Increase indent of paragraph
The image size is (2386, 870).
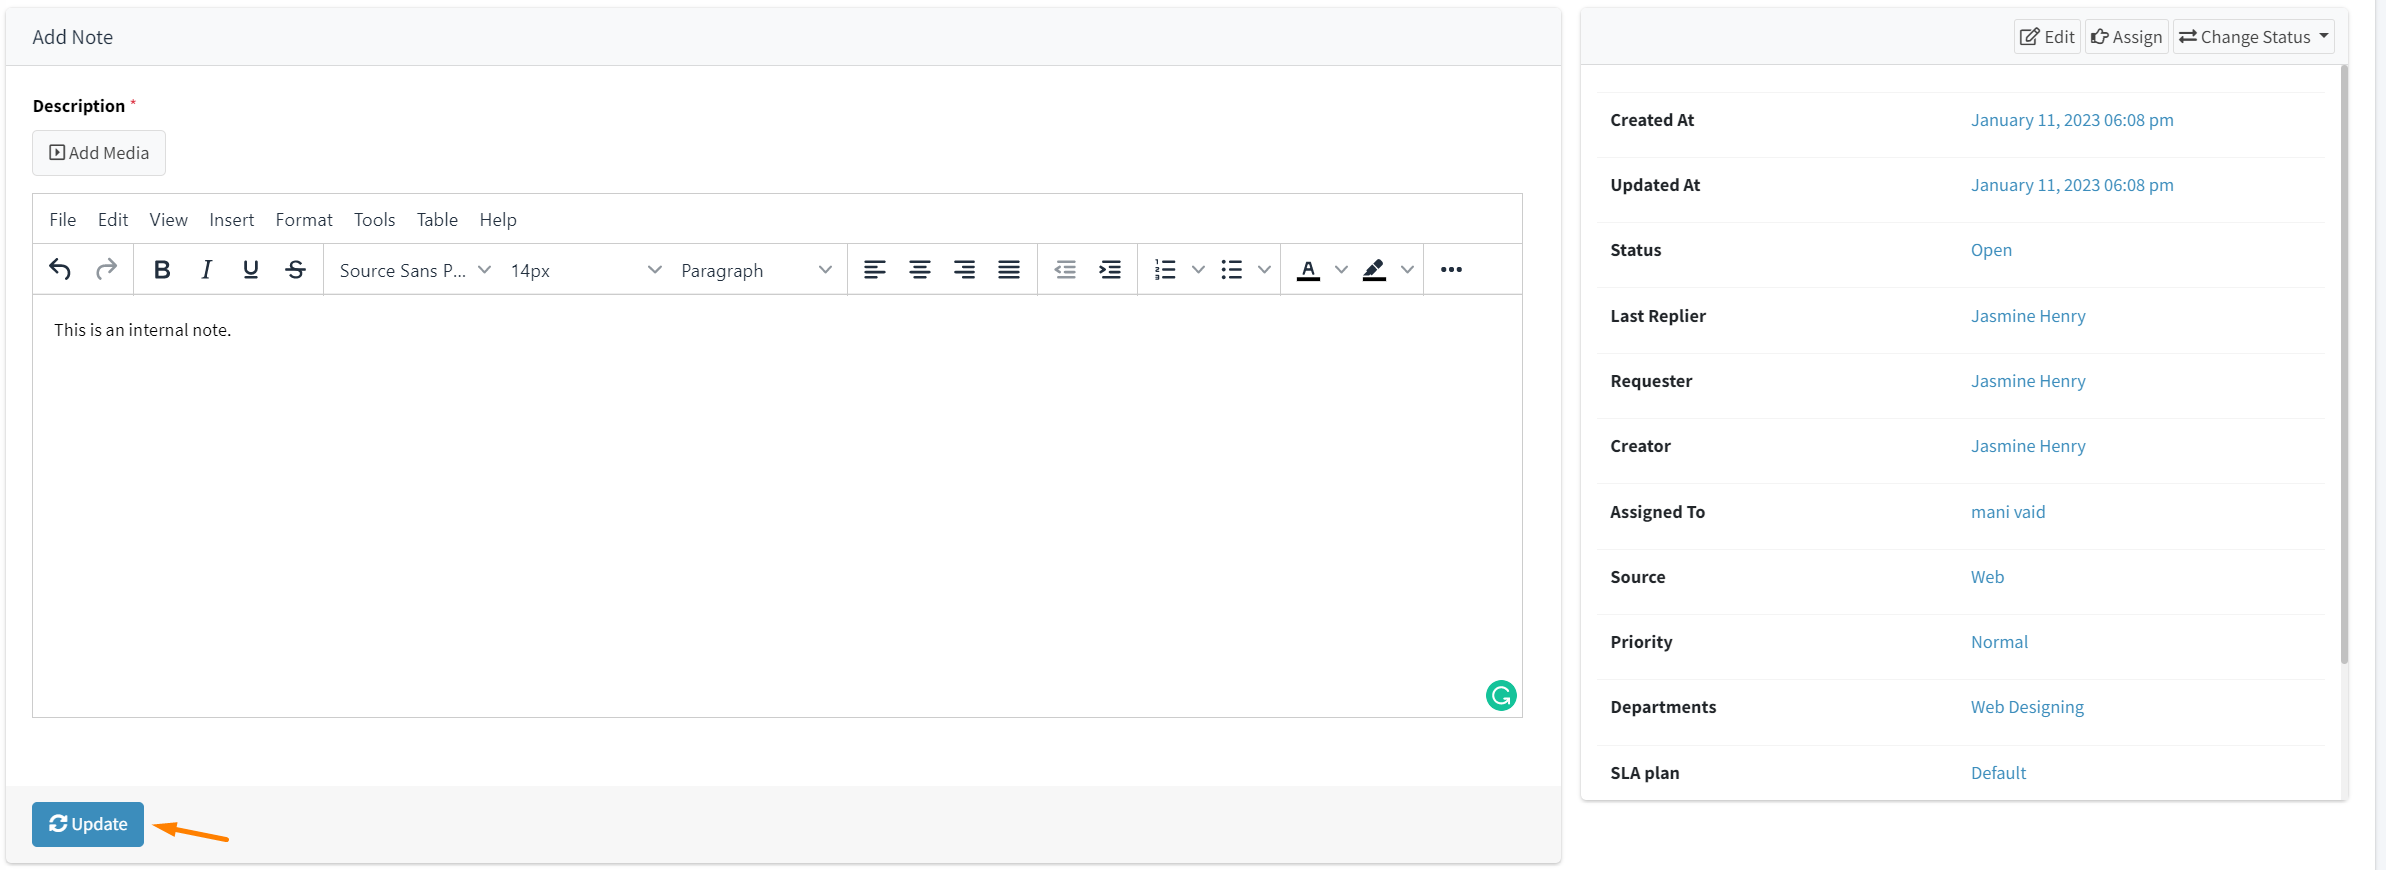coord(1109,270)
